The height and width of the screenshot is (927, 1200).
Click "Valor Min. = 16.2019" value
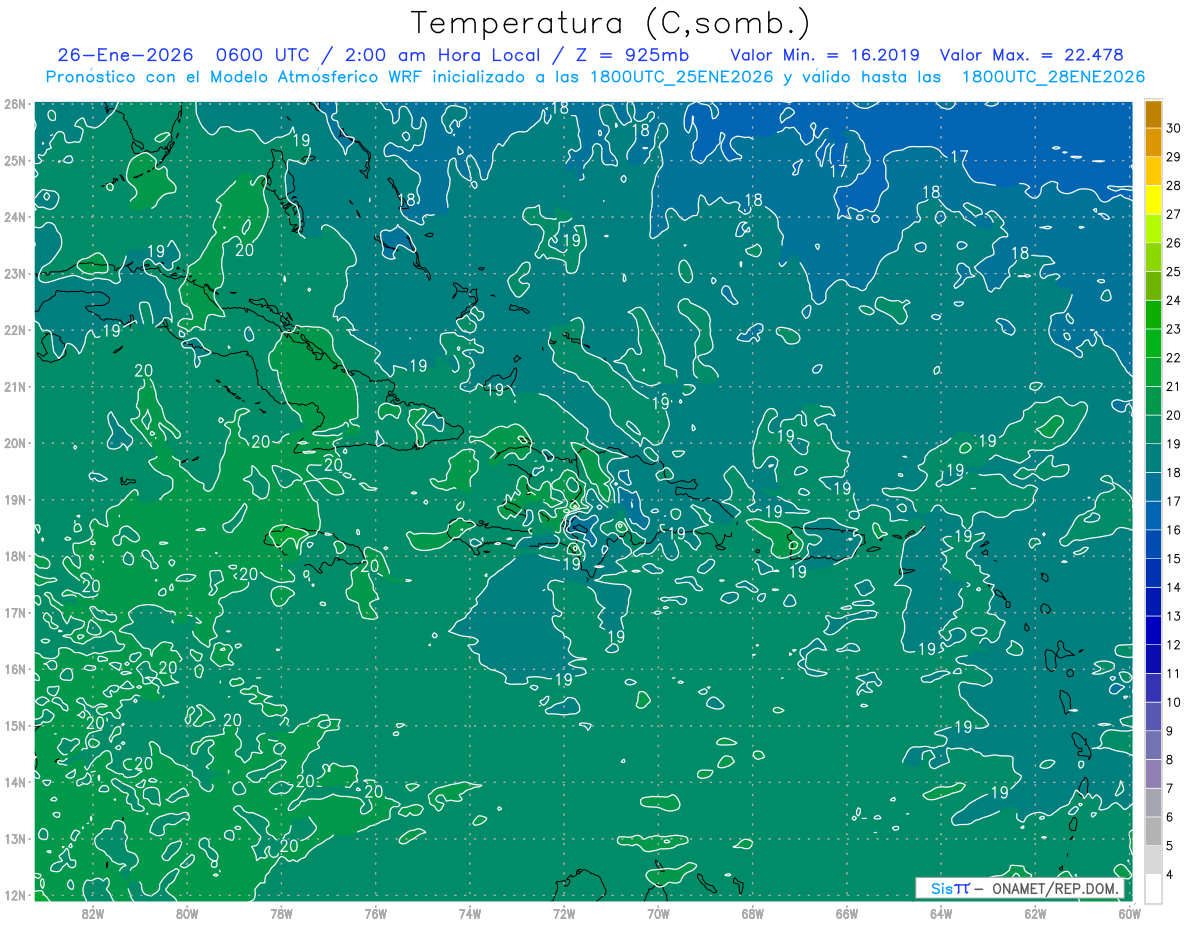(x=825, y=55)
